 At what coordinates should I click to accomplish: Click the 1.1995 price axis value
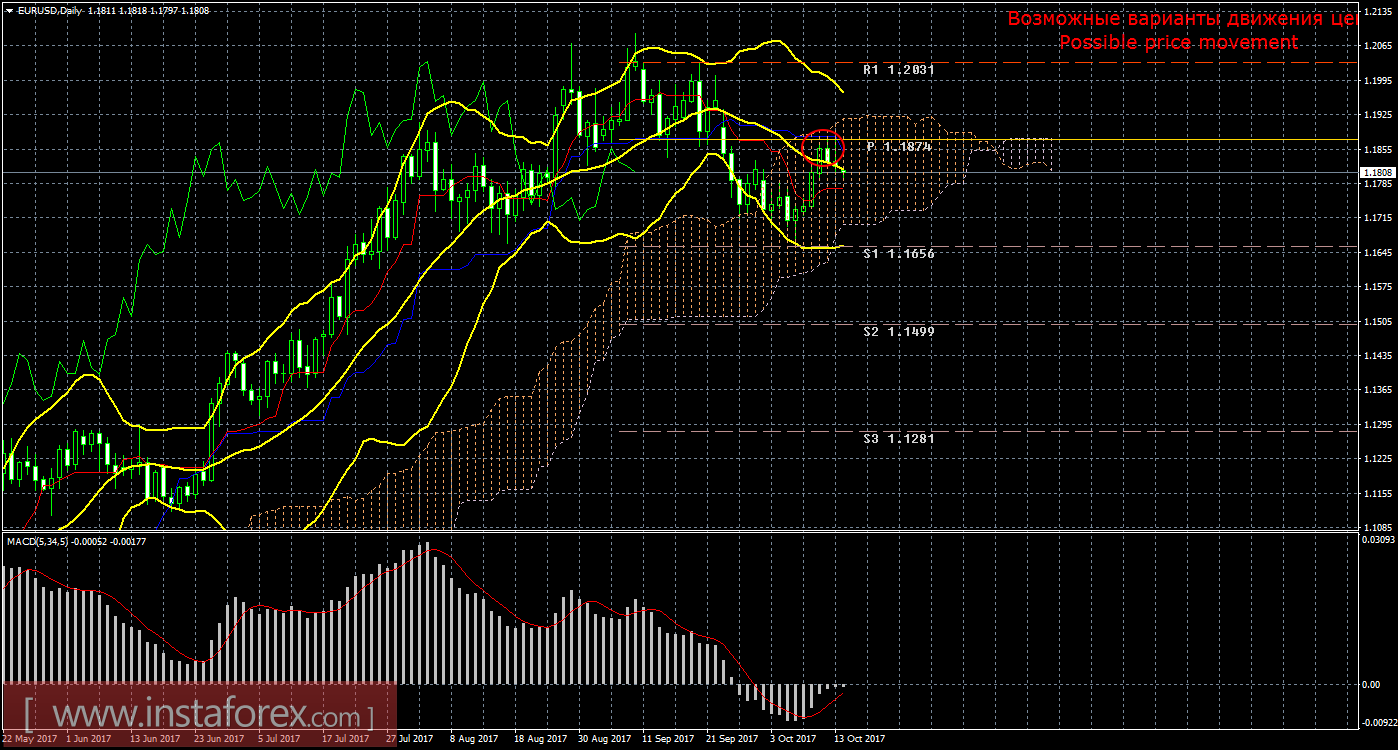(1378, 81)
